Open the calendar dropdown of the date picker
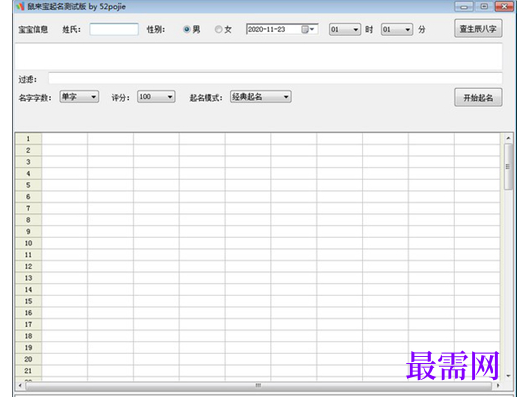Viewport: 518px width, 397px height. 308,29
